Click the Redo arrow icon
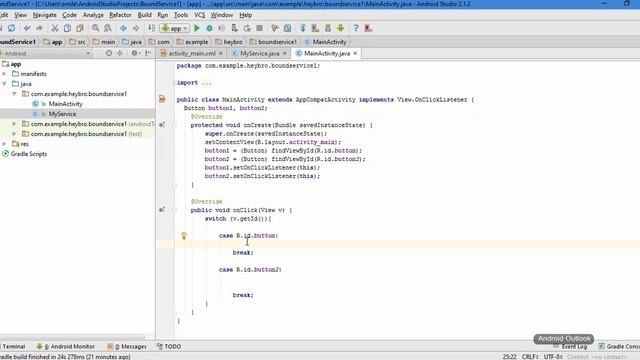This screenshot has width=640, height=360. pyautogui.click(x=39, y=28)
